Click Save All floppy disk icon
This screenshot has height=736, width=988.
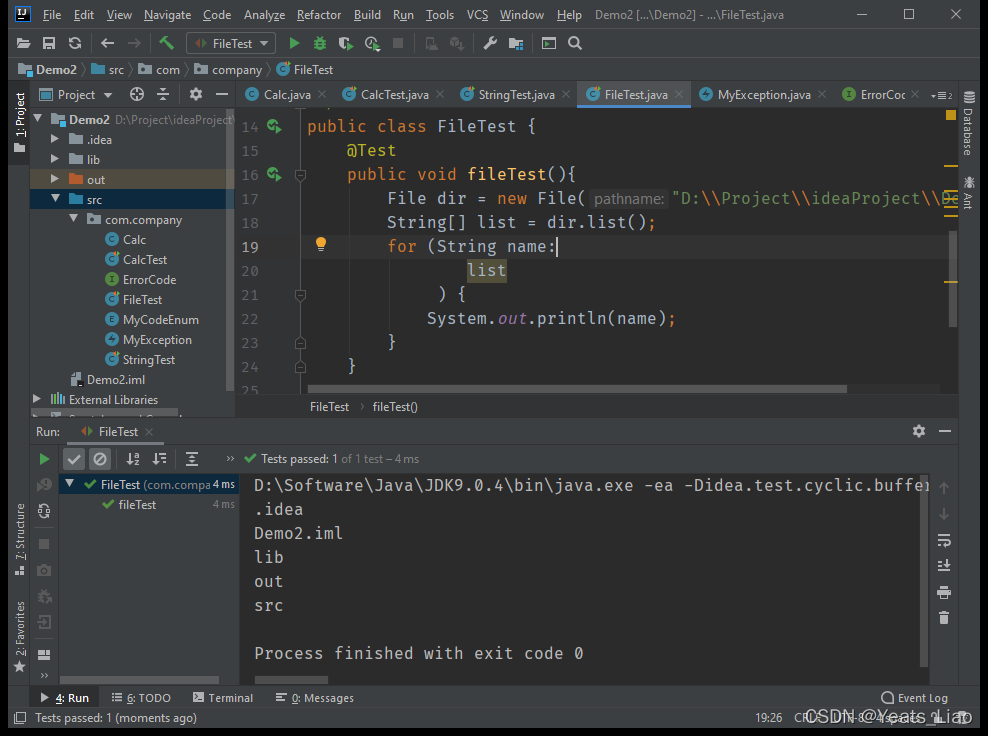tap(48, 43)
